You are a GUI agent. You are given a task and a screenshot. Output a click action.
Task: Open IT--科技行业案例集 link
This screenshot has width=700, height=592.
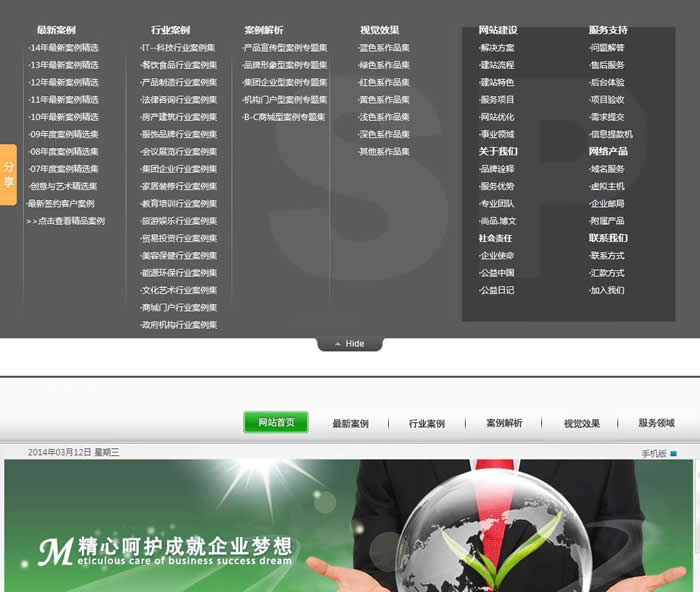[178, 48]
